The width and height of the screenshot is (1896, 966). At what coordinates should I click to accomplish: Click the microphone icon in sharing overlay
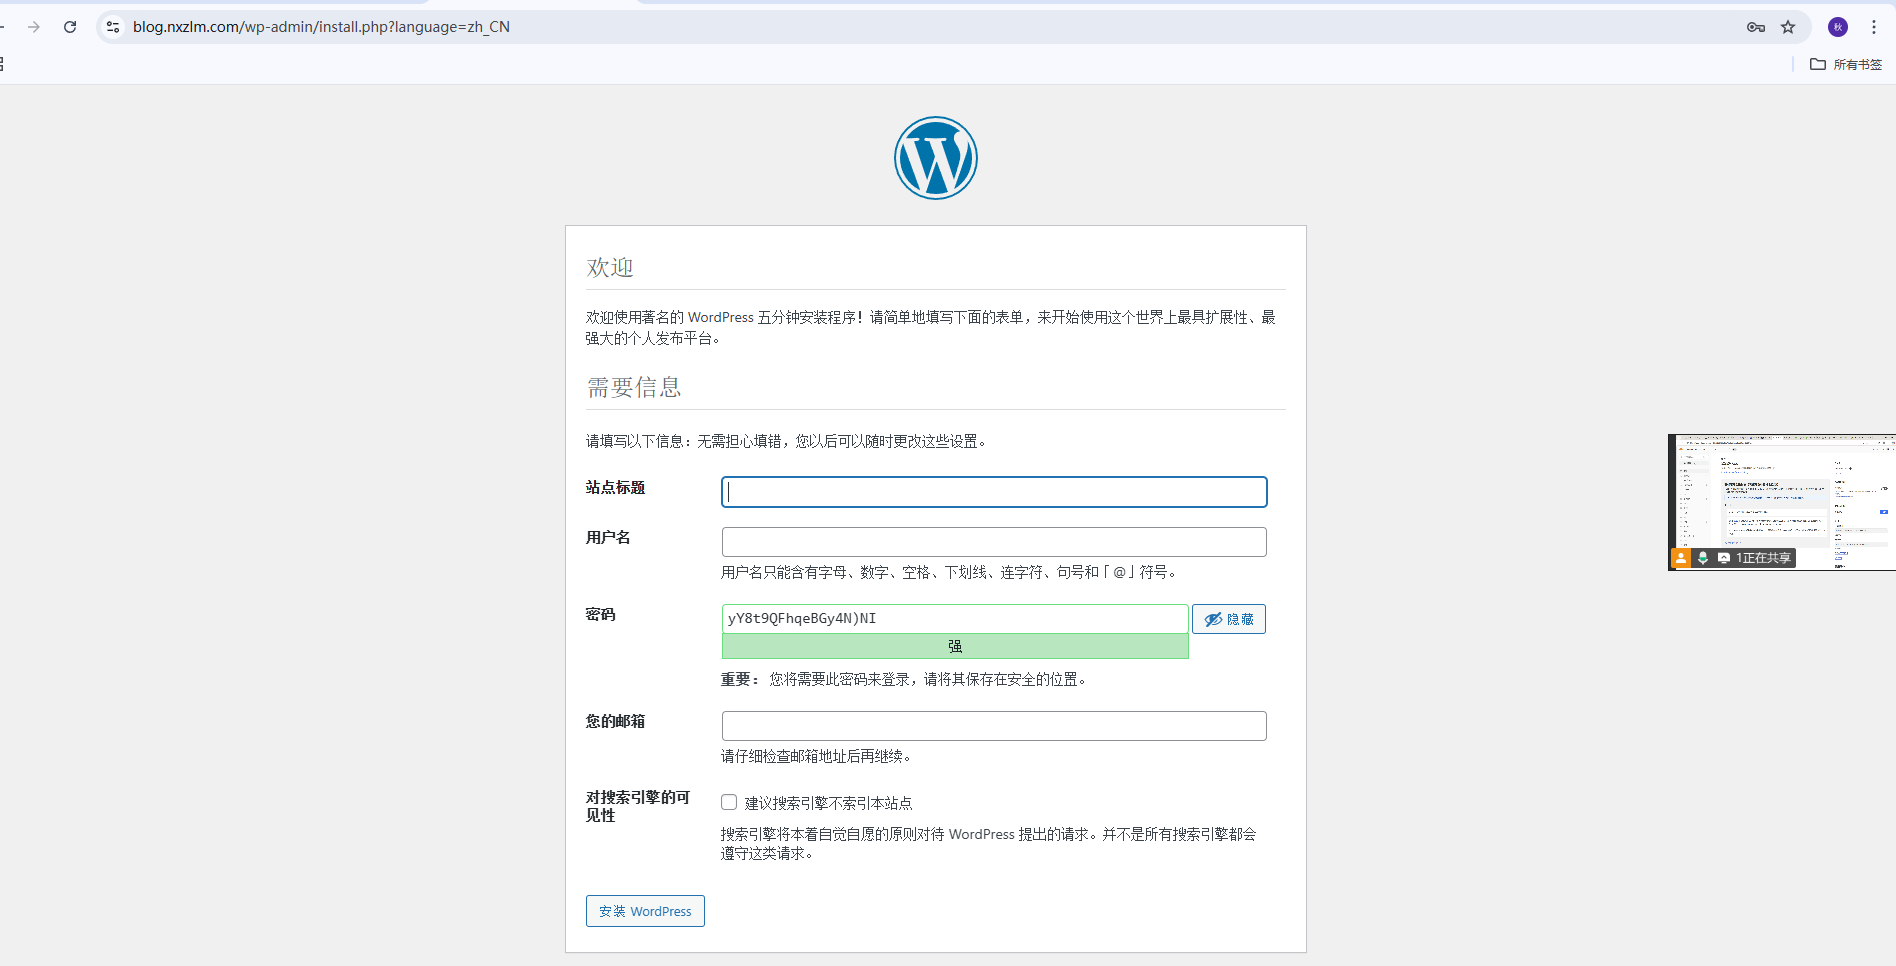coord(1703,558)
